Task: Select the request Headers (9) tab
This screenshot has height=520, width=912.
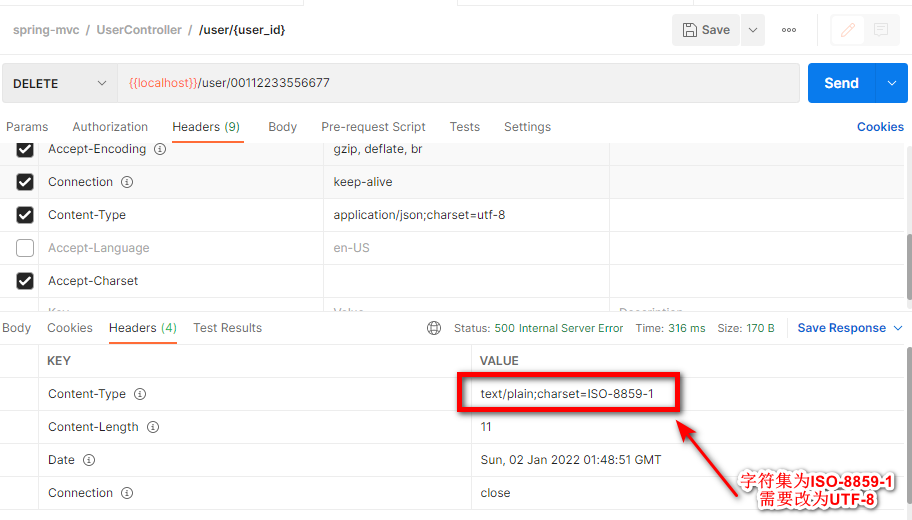Action: pyautogui.click(x=206, y=127)
